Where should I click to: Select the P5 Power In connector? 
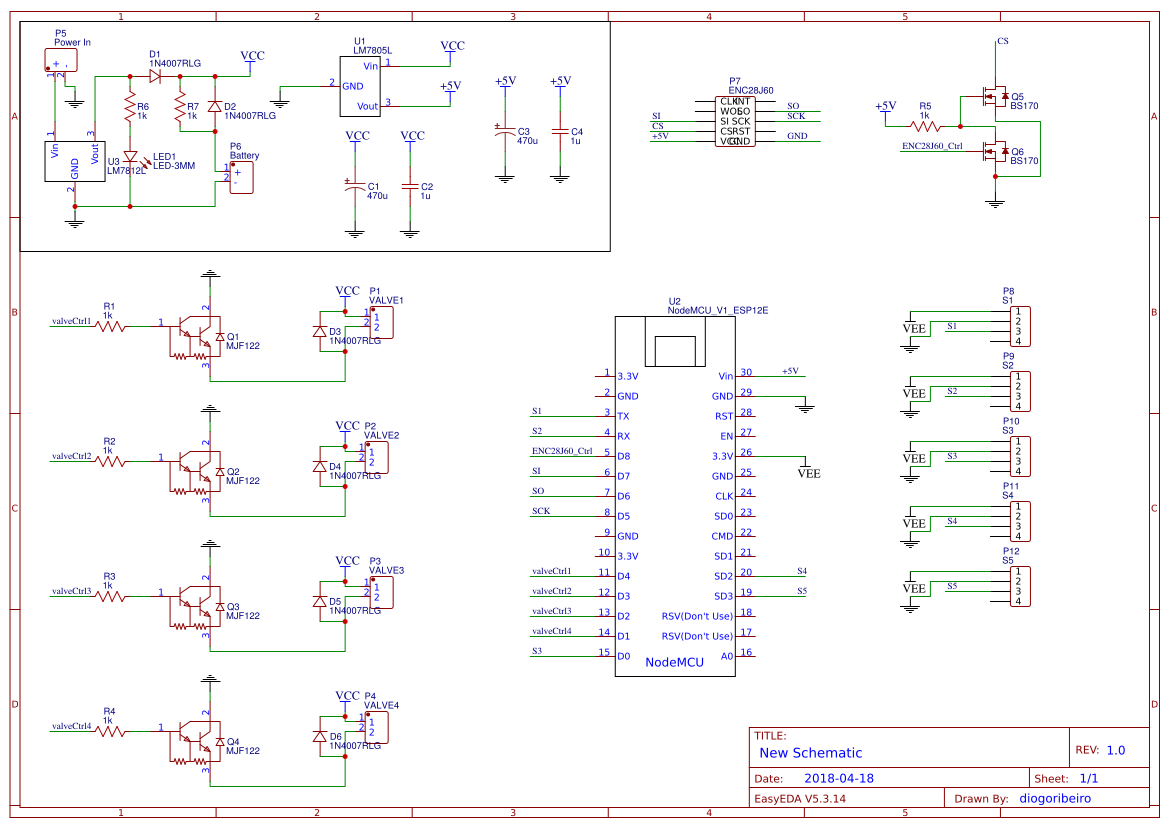click(x=60, y=60)
